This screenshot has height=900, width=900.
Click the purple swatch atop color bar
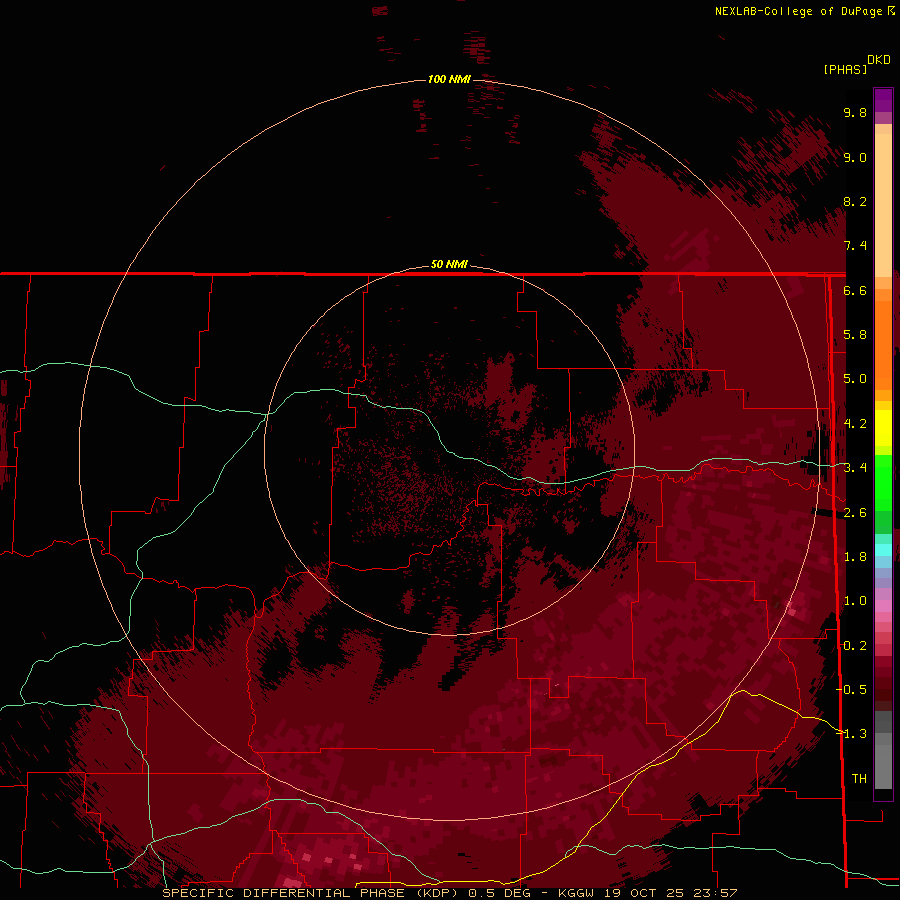883,101
